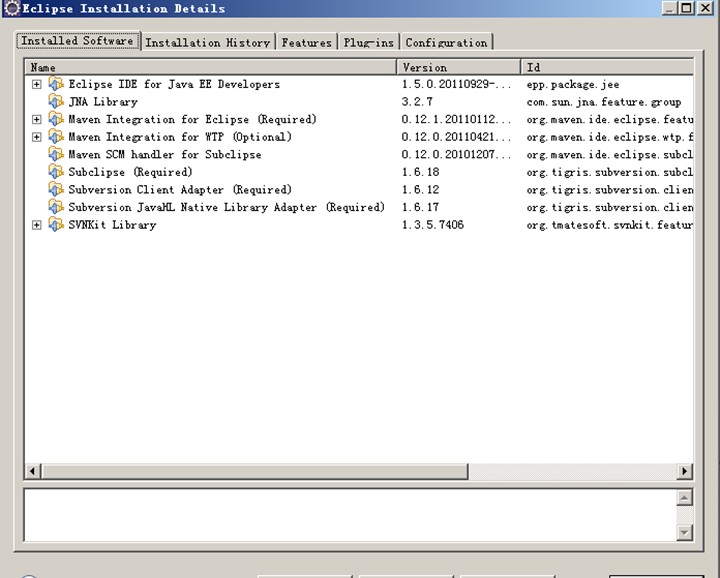Select the JNA Library row name

[103, 102]
